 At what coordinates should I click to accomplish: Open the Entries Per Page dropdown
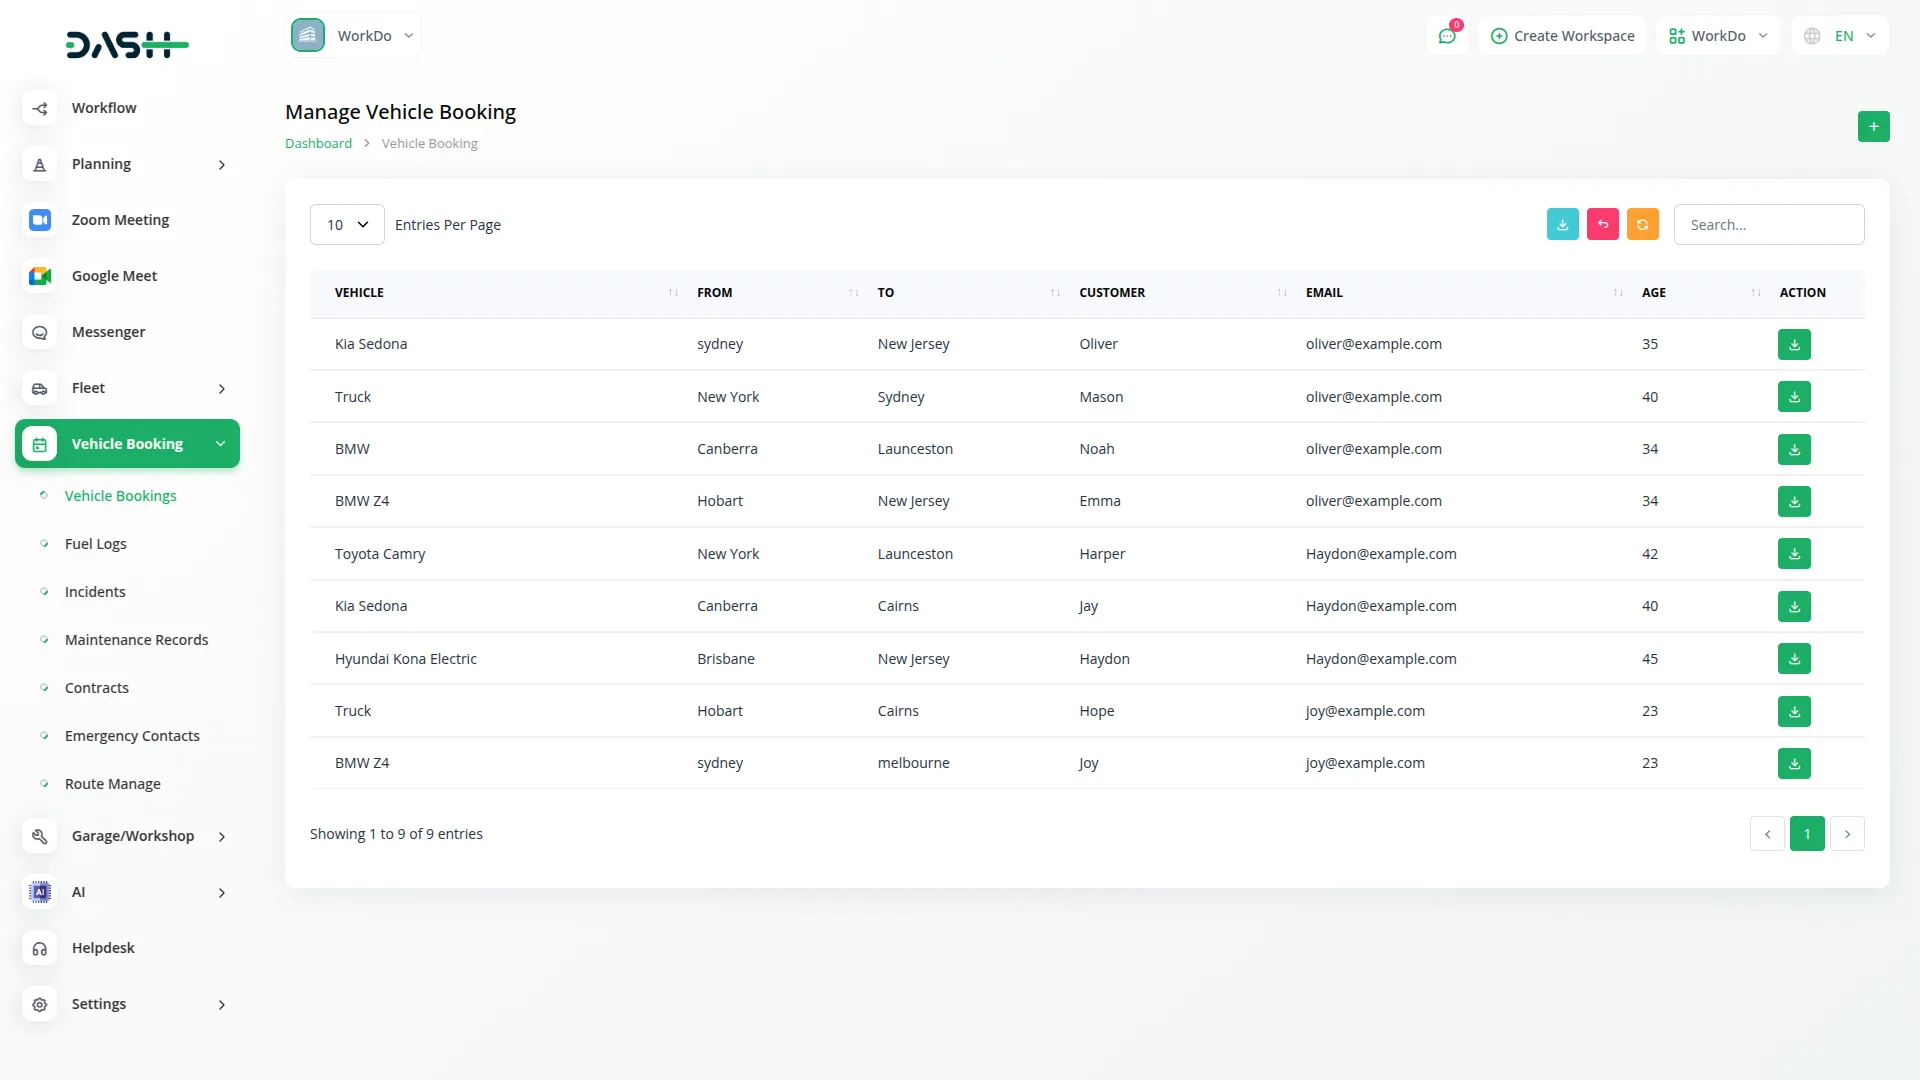tap(346, 224)
